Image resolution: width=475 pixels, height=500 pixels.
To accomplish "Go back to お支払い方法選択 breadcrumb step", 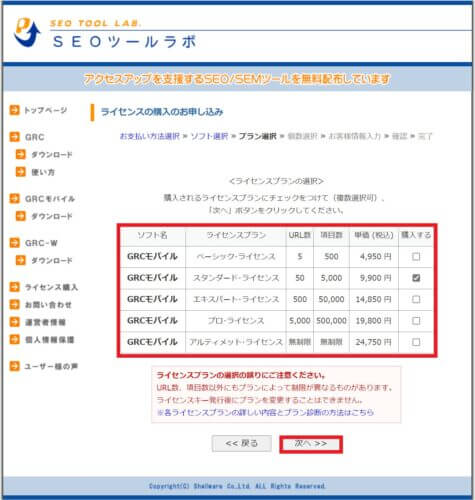I will coord(150,136).
